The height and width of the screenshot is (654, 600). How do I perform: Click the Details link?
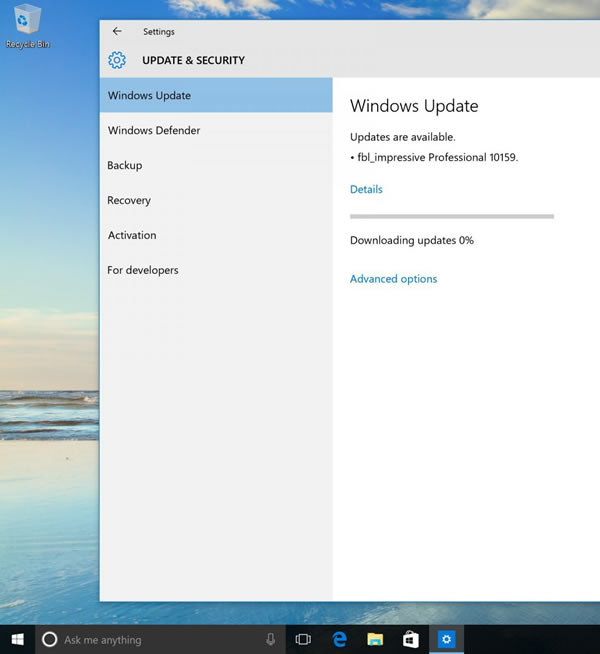(366, 189)
